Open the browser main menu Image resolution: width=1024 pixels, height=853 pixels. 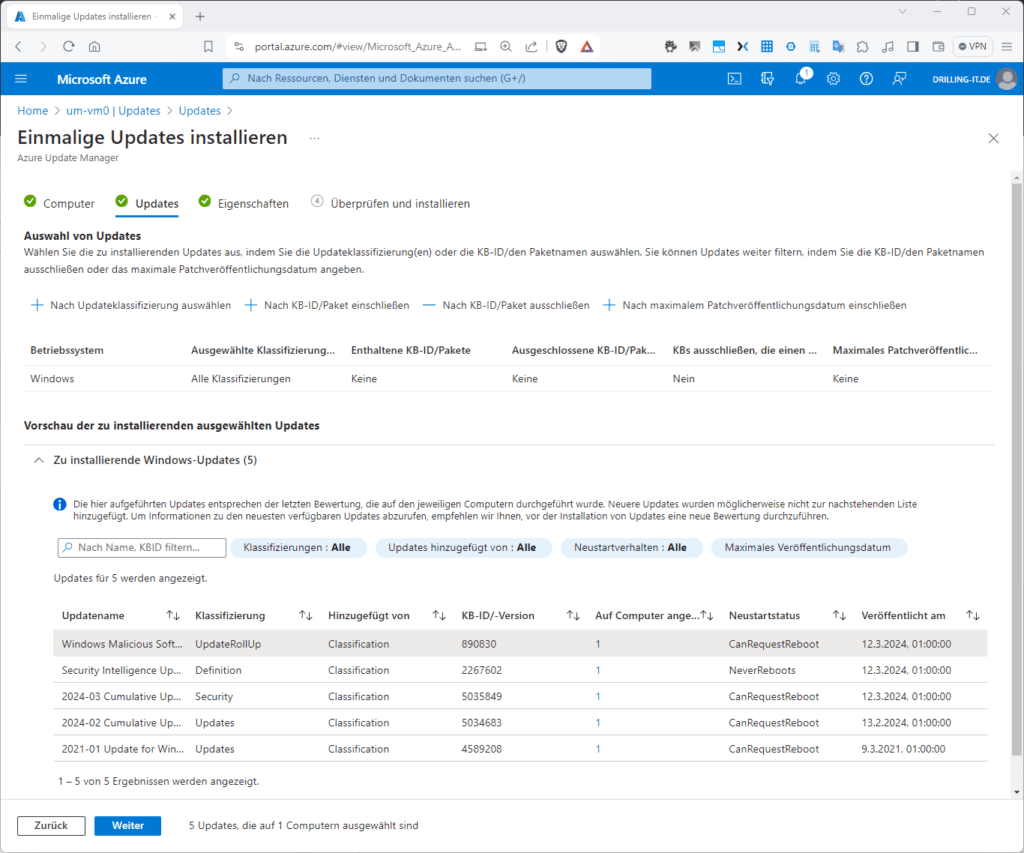pos(1006,46)
